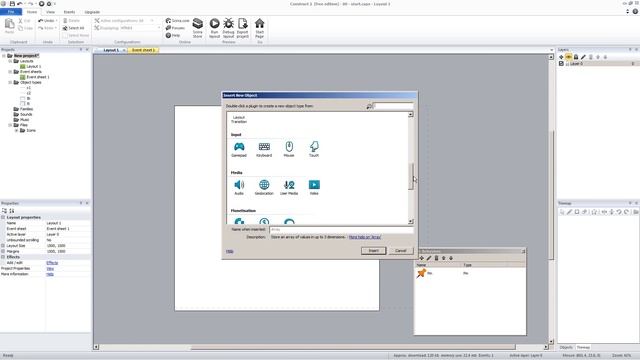Switch to the Events ribbon tab
This screenshot has height=360, width=640.
click(69, 12)
